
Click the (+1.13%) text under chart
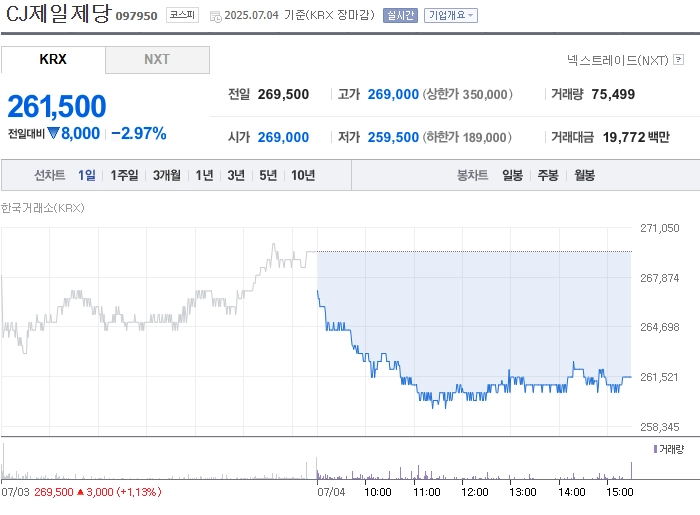pyautogui.click(x=138, y=492)
